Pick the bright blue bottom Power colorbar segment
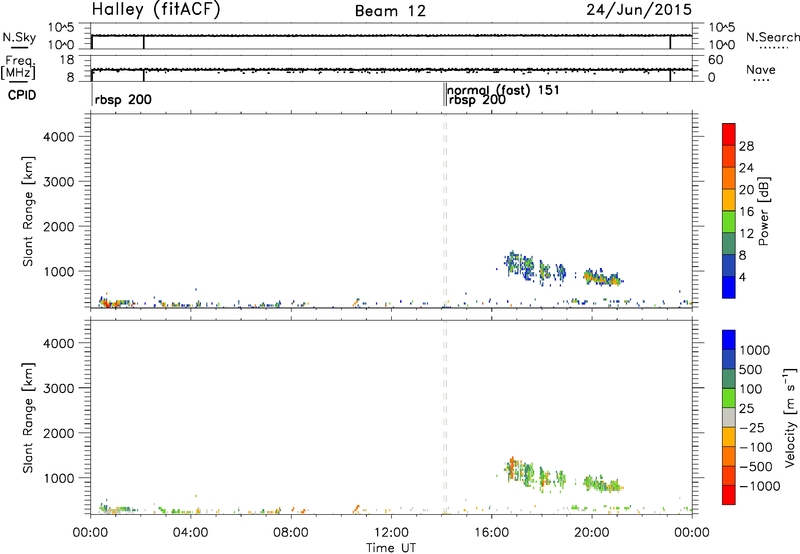800x554 pixels. (x=729, y=287)
